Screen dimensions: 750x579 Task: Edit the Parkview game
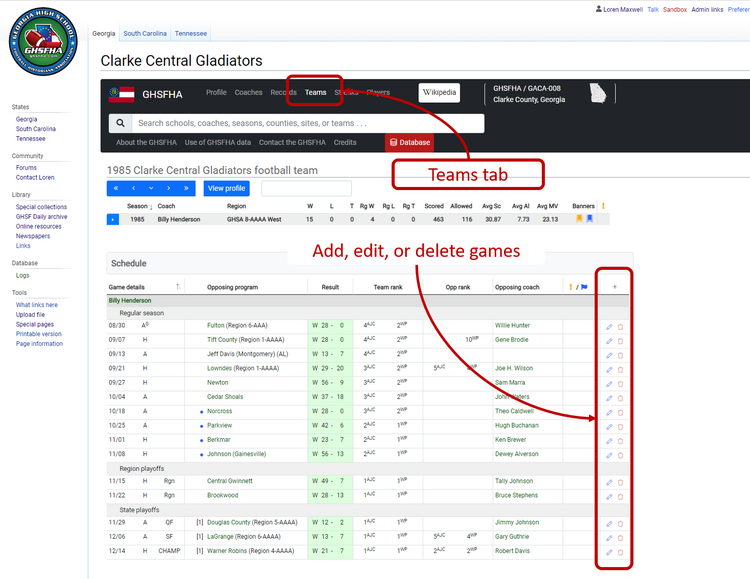609,427
